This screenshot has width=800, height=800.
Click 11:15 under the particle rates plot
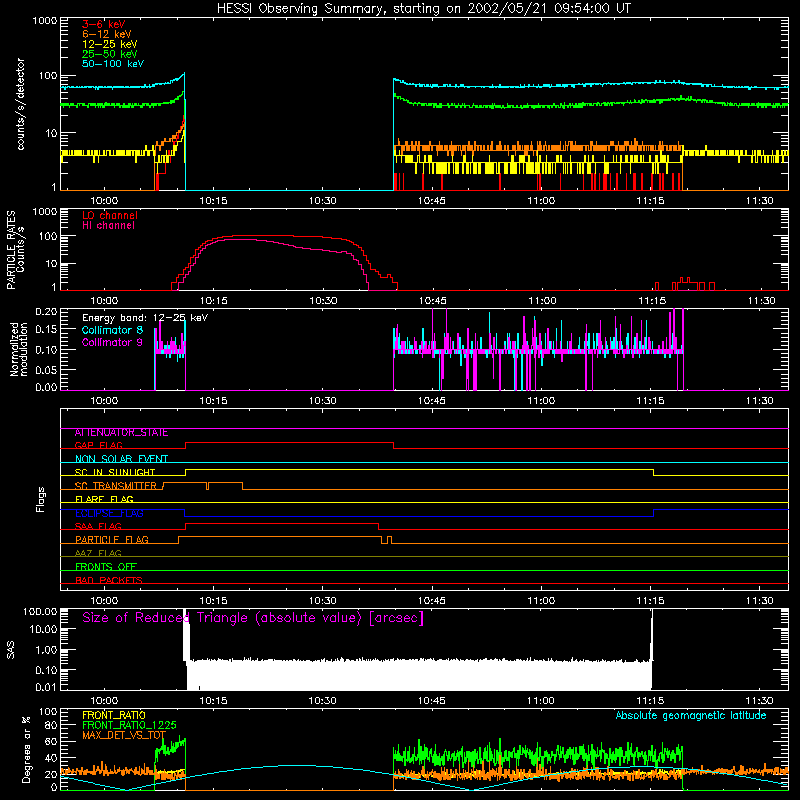pyautogui.click(x=651, y=301)
